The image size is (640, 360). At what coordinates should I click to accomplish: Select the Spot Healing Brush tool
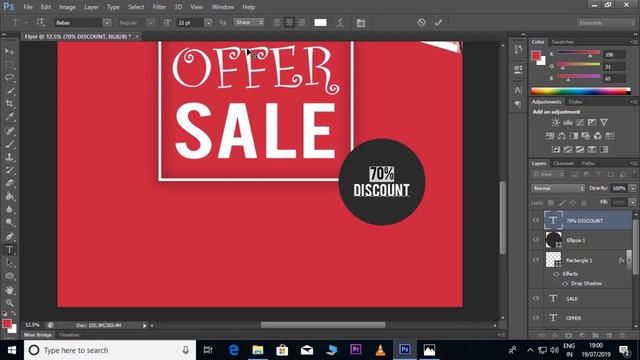(x=9, y=131)
